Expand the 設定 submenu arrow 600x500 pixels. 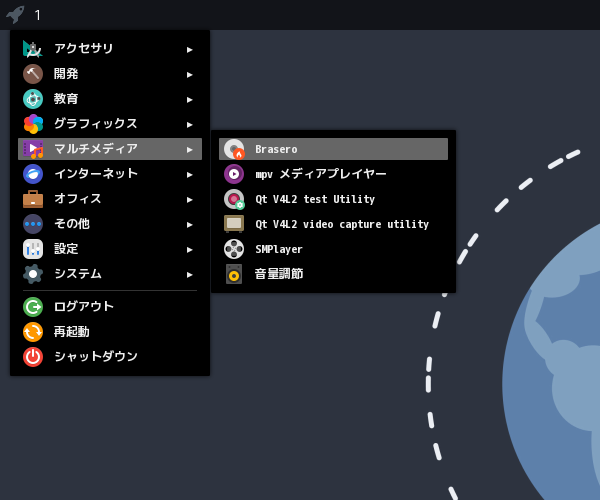pyautogui.click(x=189, y=250)
